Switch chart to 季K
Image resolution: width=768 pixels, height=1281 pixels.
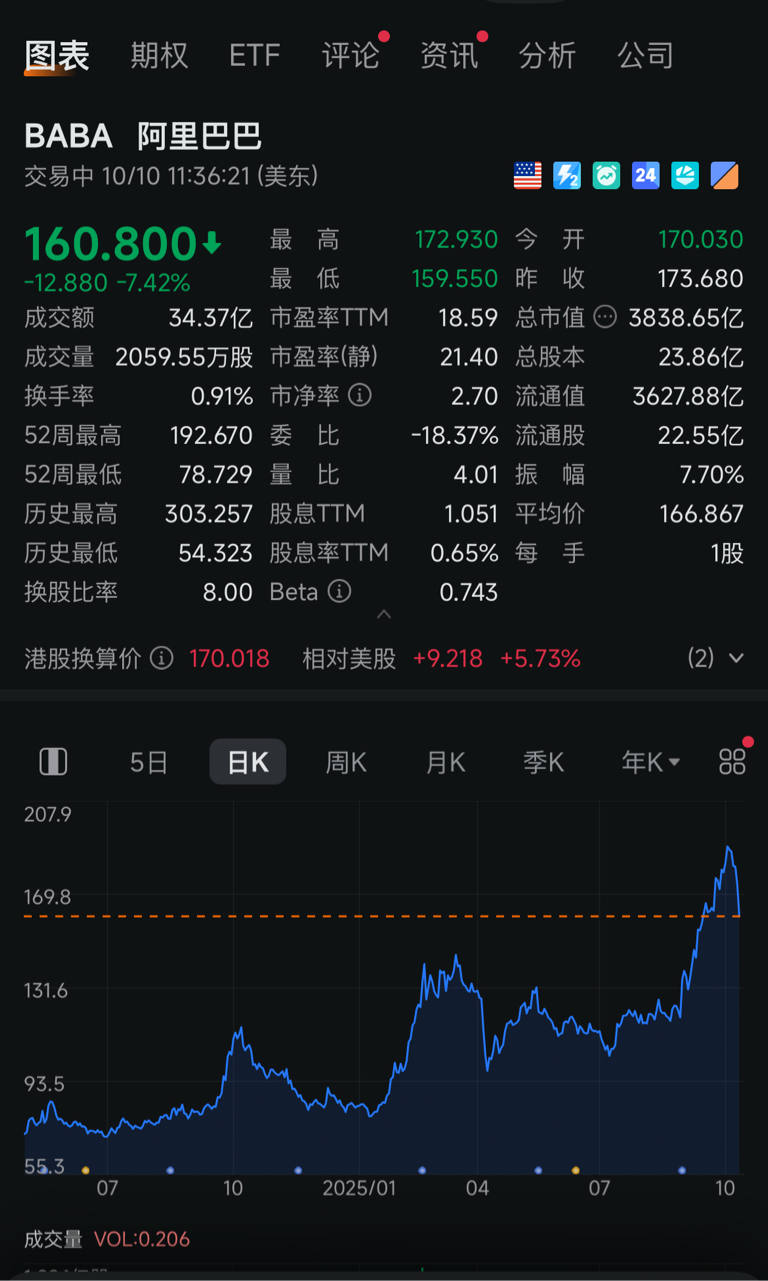pos(544,763)
